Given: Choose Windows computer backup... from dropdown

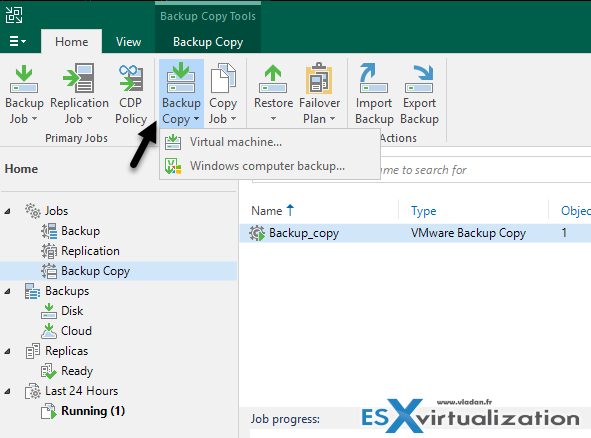Looking at the screenshot, I should [x=270, y=166].
